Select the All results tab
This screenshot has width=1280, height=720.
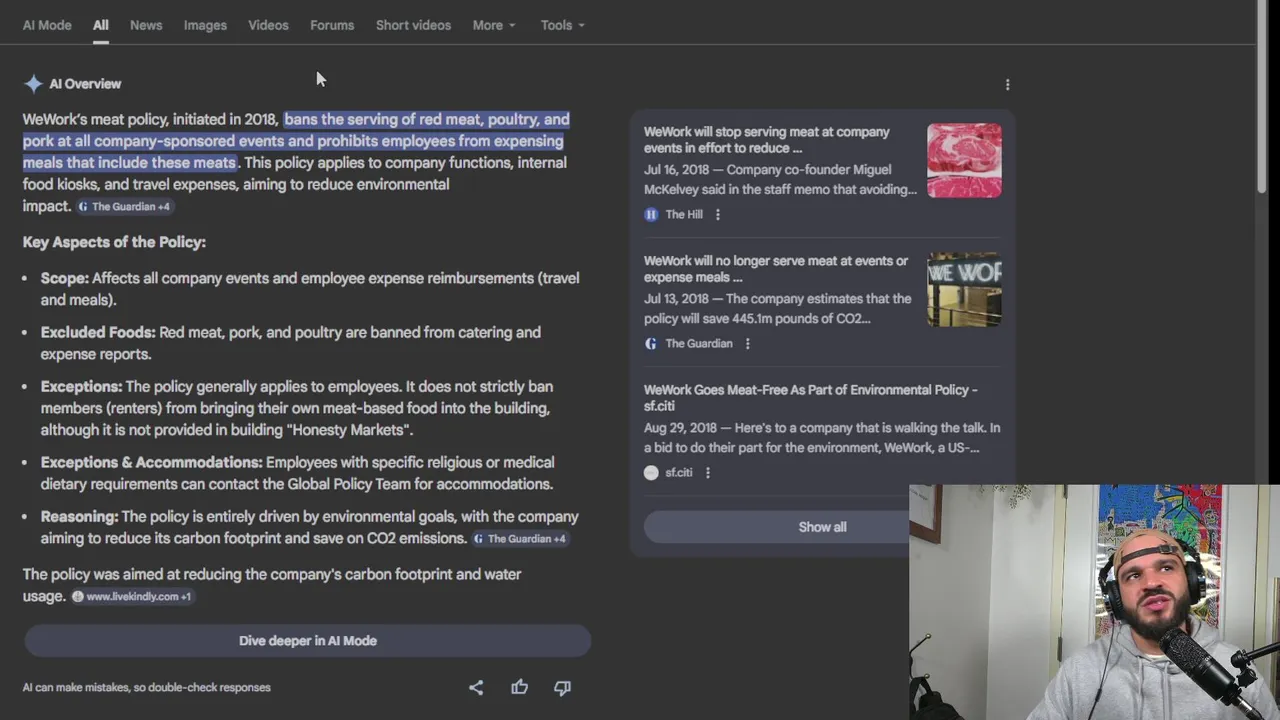click(101, 25)
